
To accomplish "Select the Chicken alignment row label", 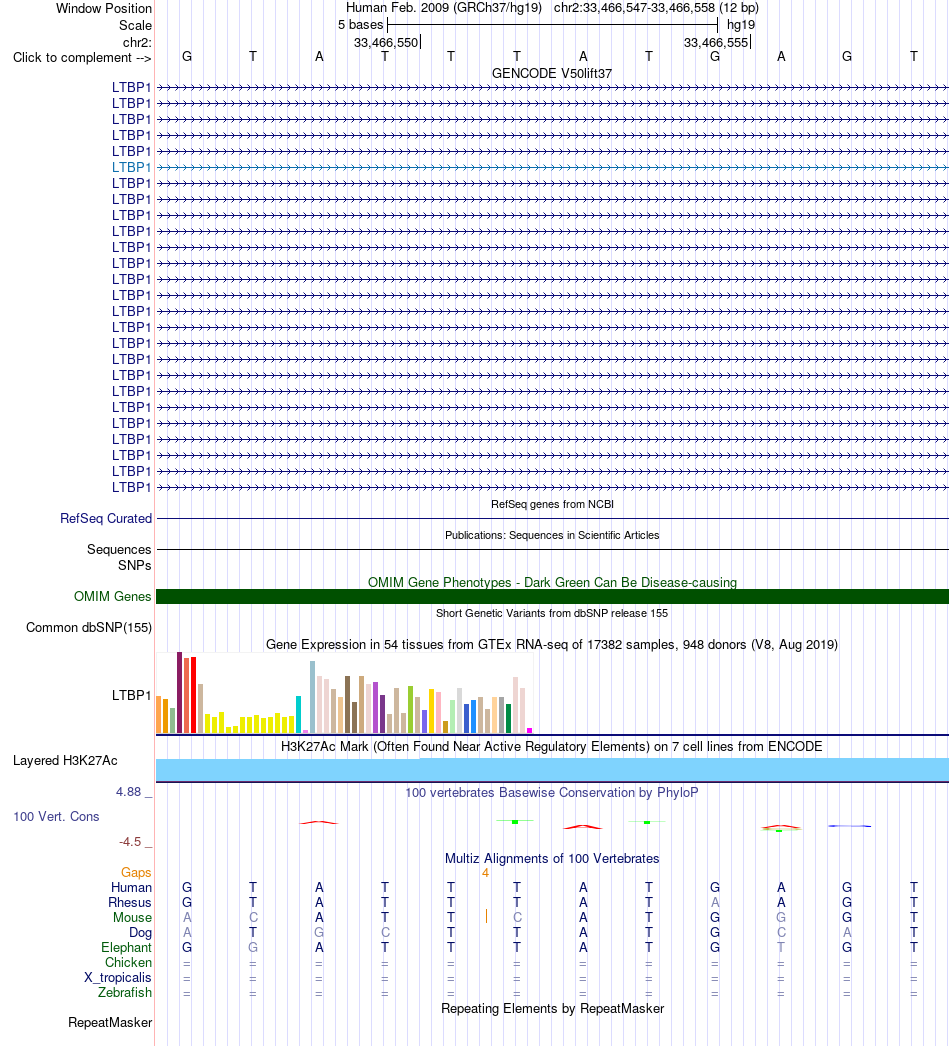I will click(128, 963).
